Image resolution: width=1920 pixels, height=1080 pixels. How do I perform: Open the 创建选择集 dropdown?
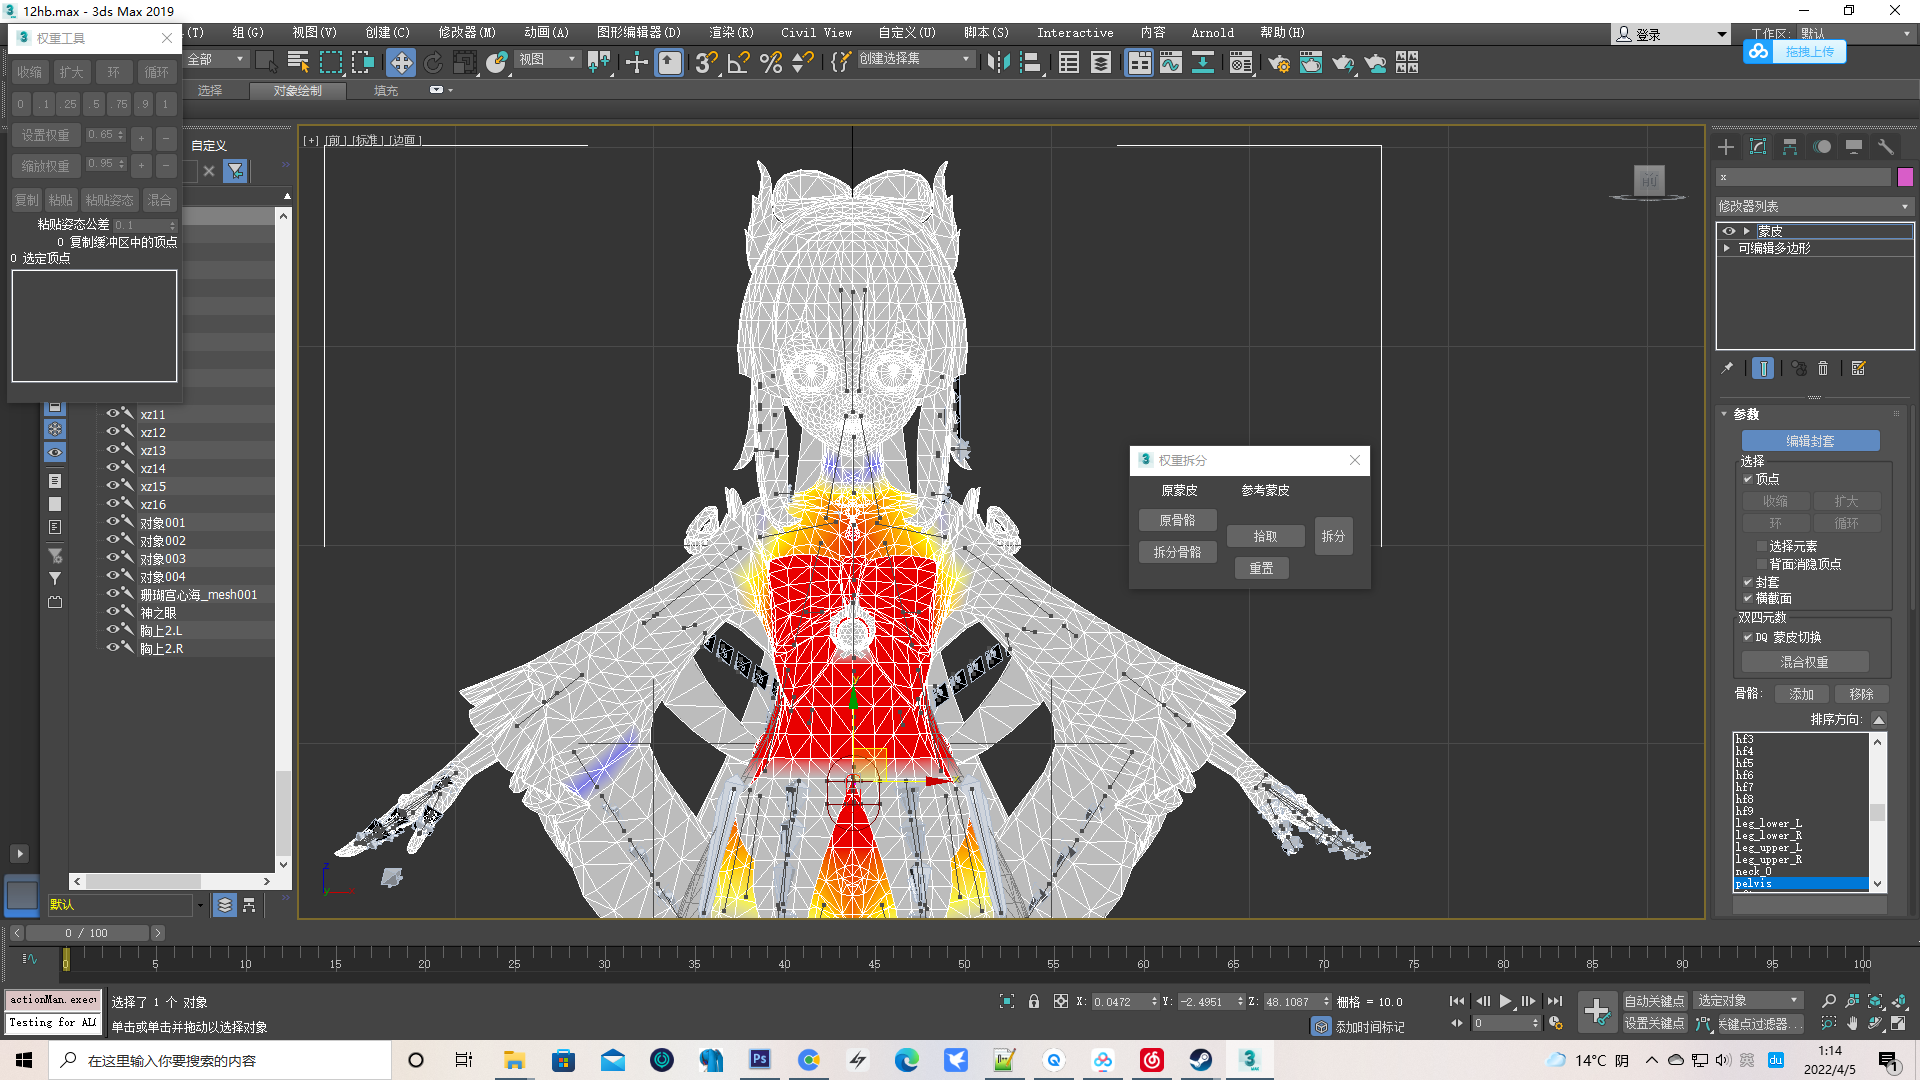tap(915, 60)
